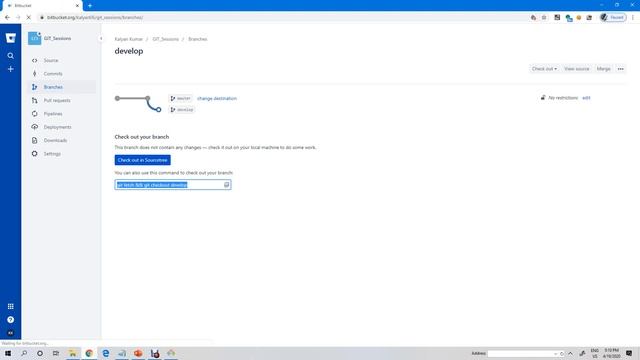Switch to Chrome on taskbar
The width and height of the screenshot is (640, 360).
[89, 353]
